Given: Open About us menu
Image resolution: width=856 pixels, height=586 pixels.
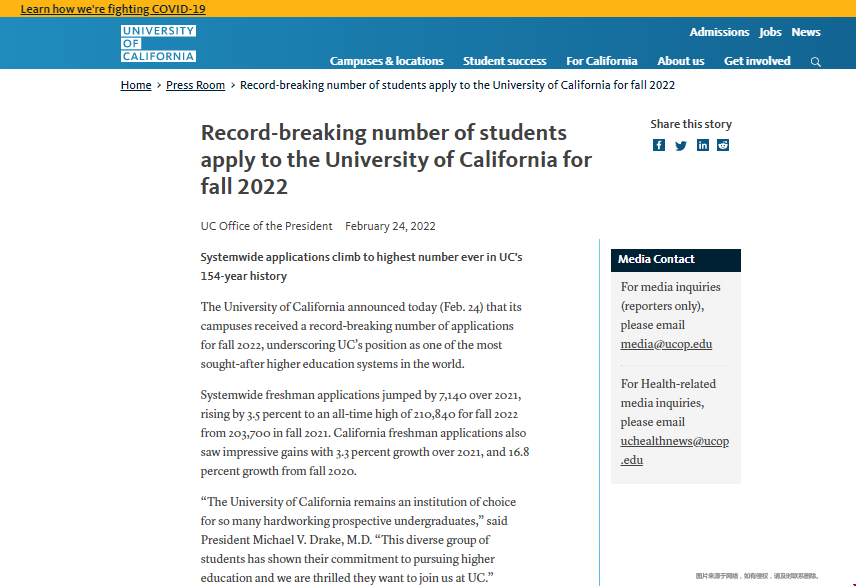Looking at the screenshot, I should (681, 61).
